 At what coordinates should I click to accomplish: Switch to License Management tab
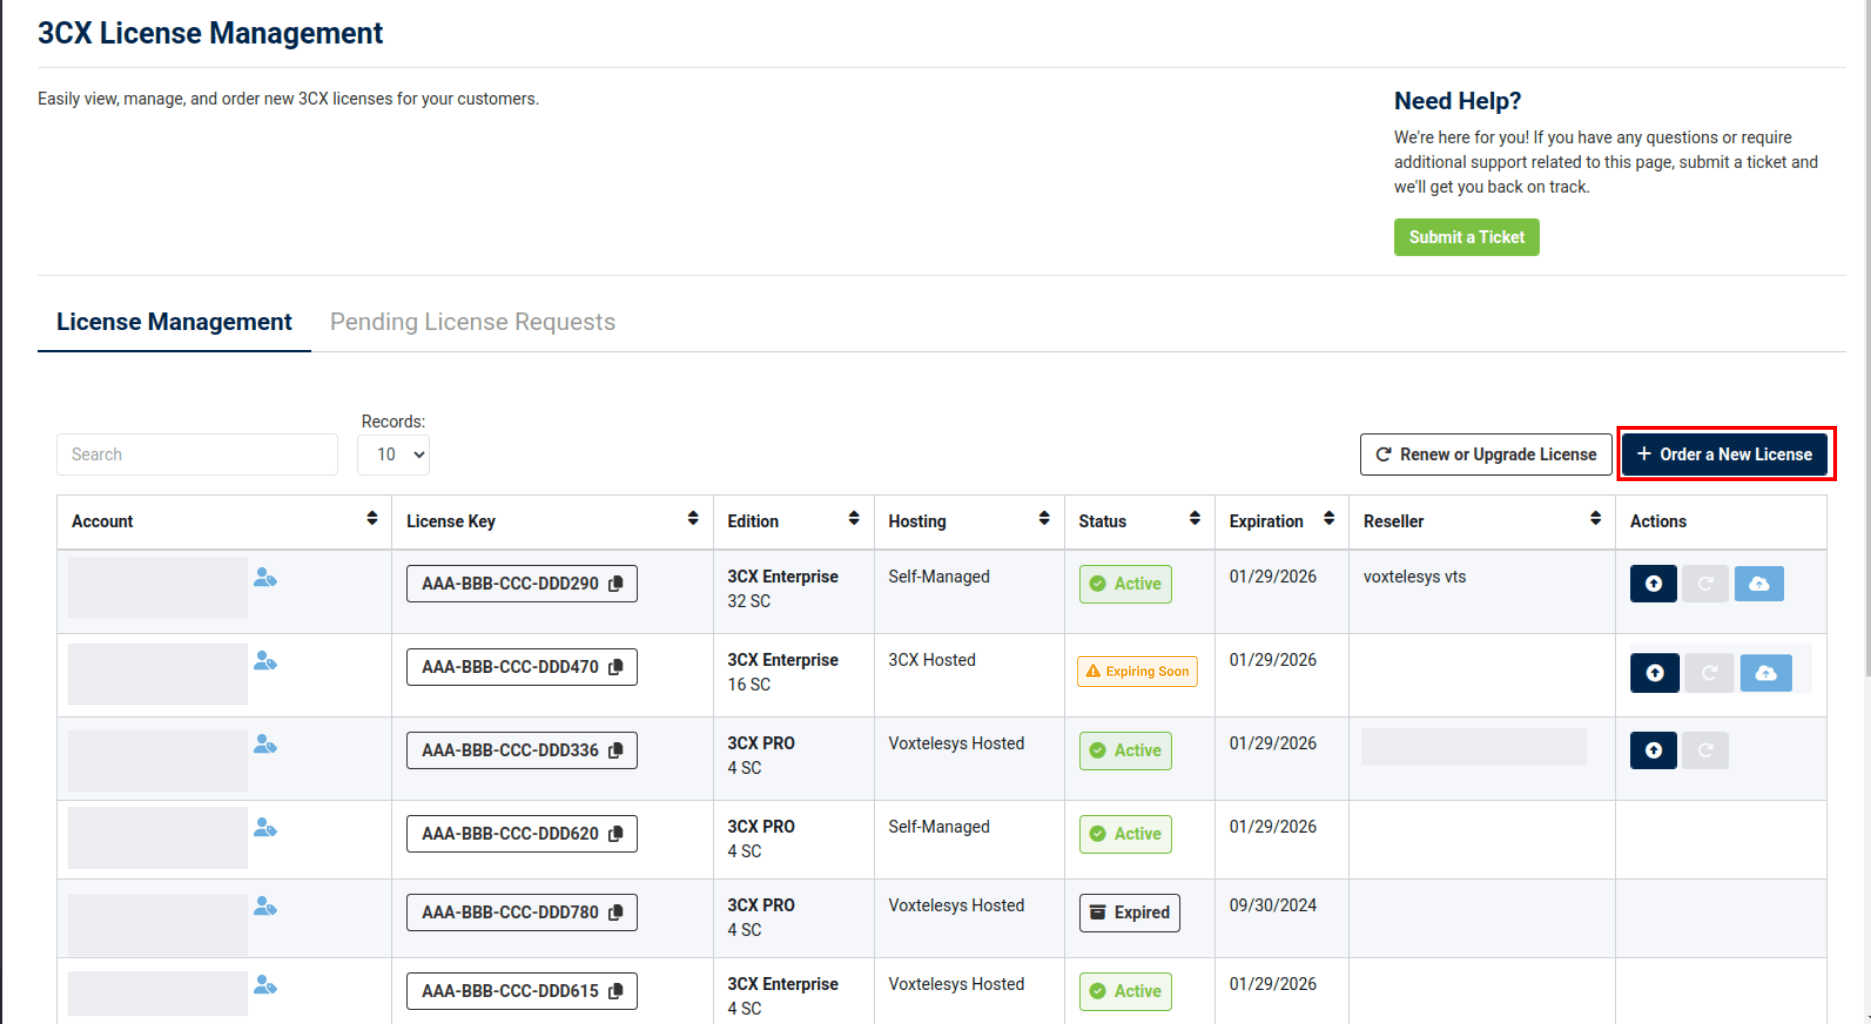(x=174, y=322)
